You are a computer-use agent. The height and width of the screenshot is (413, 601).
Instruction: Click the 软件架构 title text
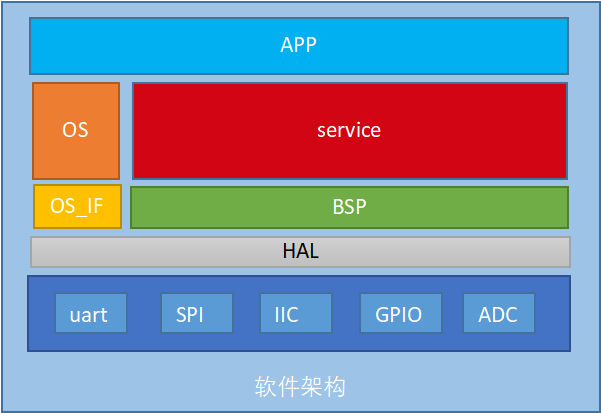click(300, 387)
